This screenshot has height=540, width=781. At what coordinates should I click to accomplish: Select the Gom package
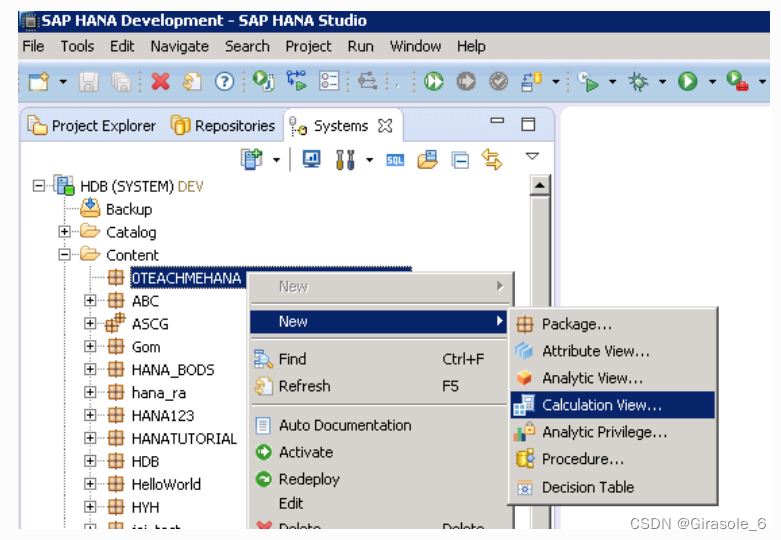(x=145, y=347)
